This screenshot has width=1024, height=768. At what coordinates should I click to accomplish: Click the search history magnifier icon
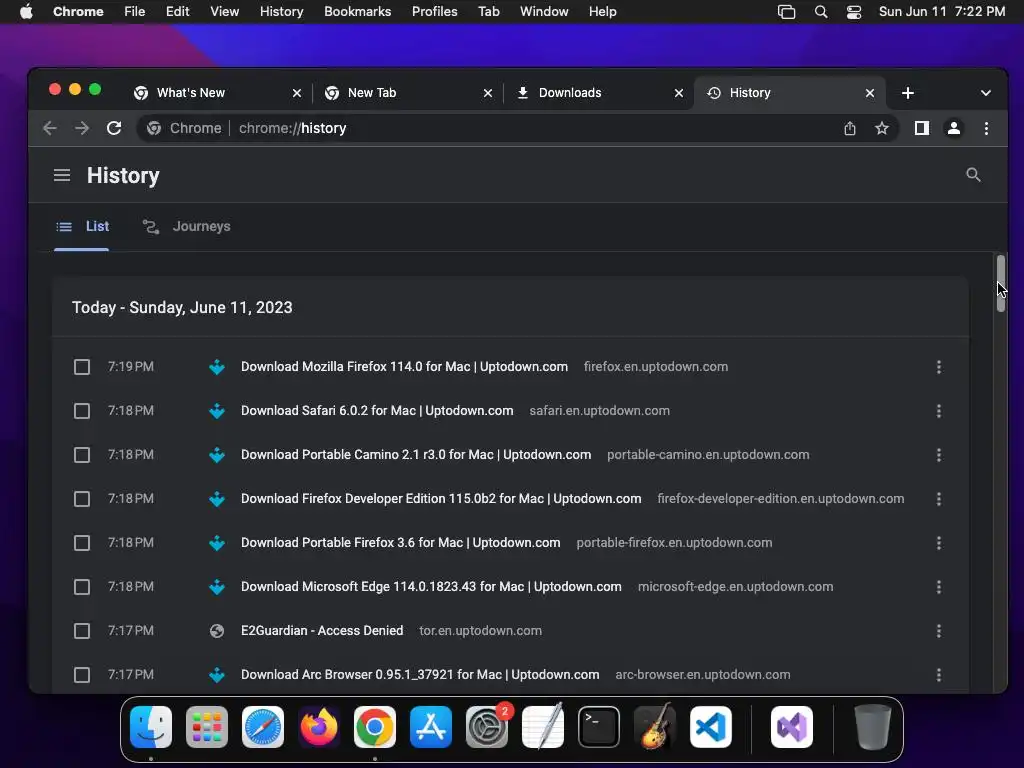pyautogui.click(x=973, y=174)
